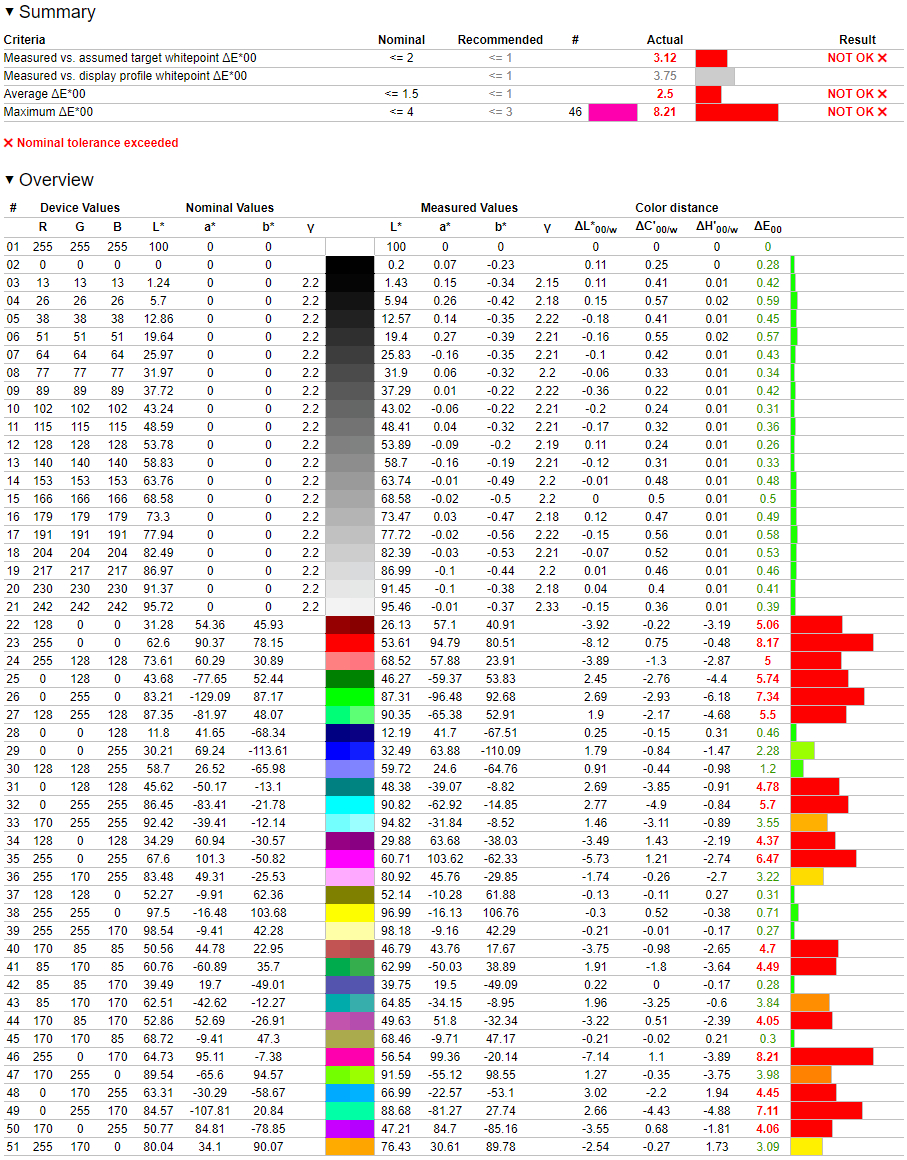Click the teal swatch of patch 31
Screen dimensions: 907x1160
point(350,787)
